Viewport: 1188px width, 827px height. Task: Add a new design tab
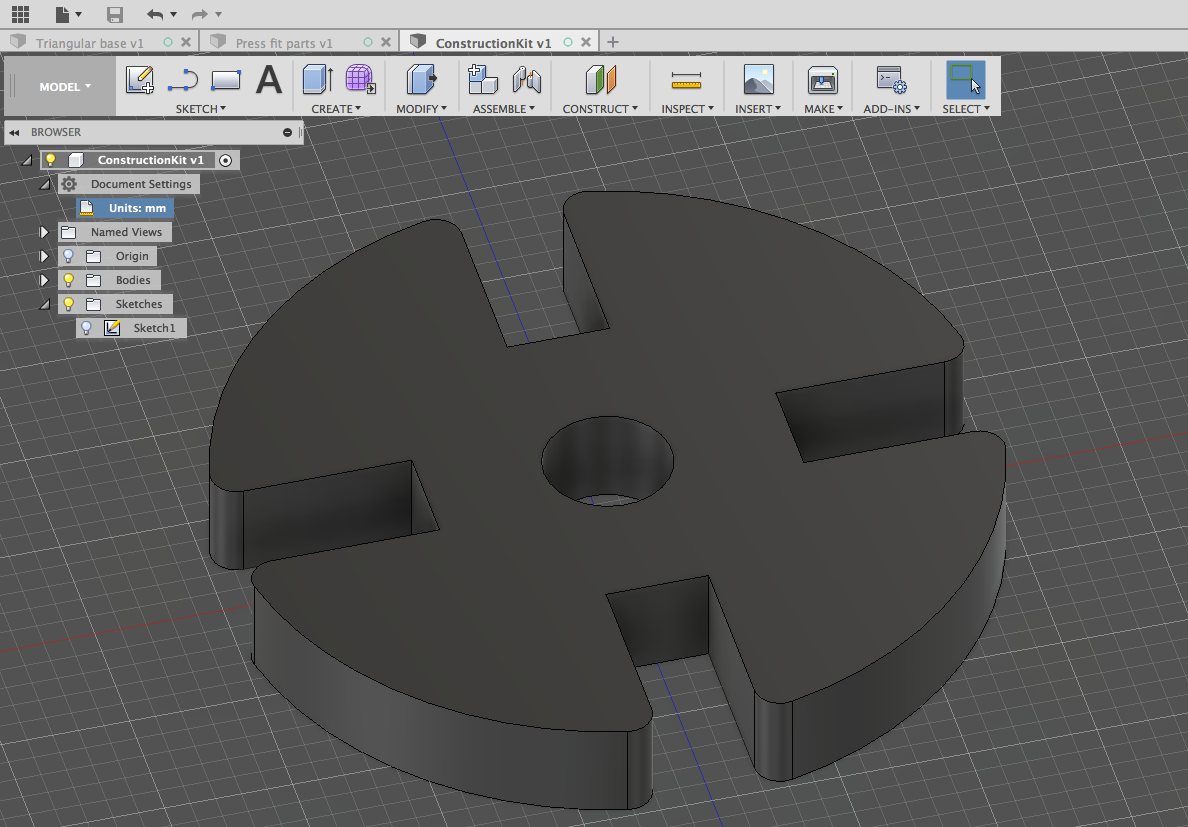coord(613,42)
